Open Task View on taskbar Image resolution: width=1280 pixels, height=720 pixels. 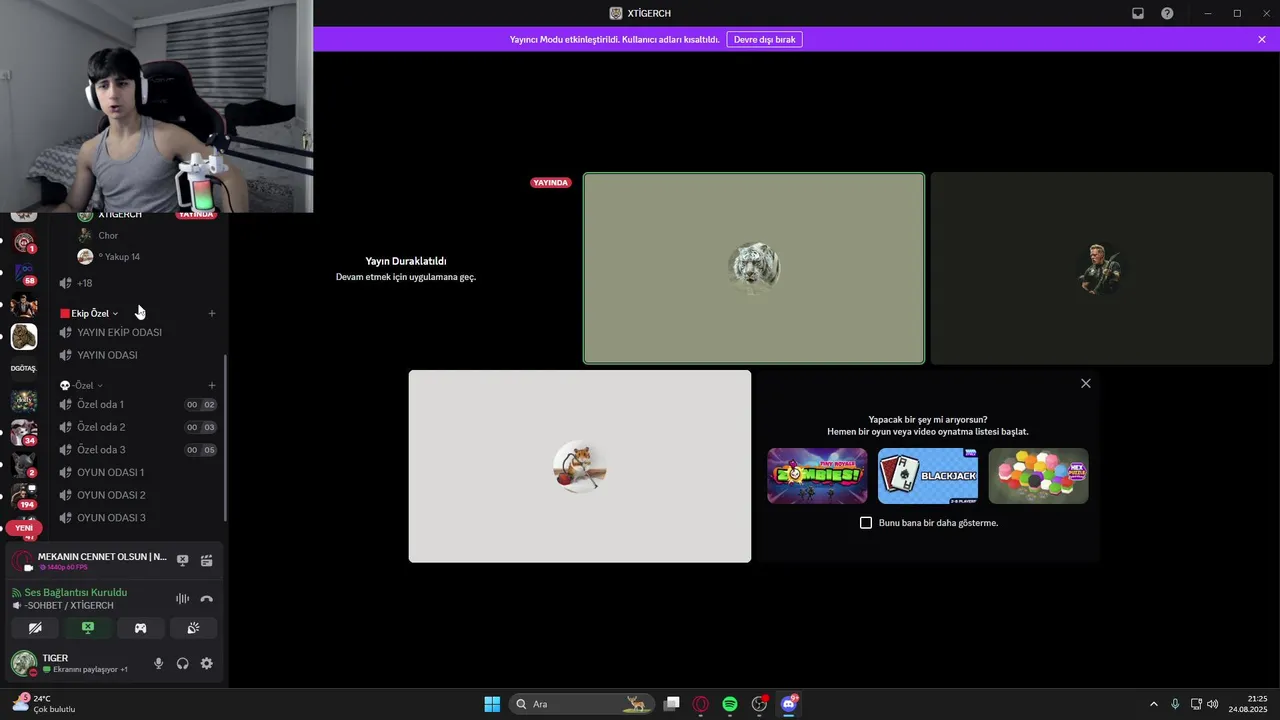click(672, 704)
